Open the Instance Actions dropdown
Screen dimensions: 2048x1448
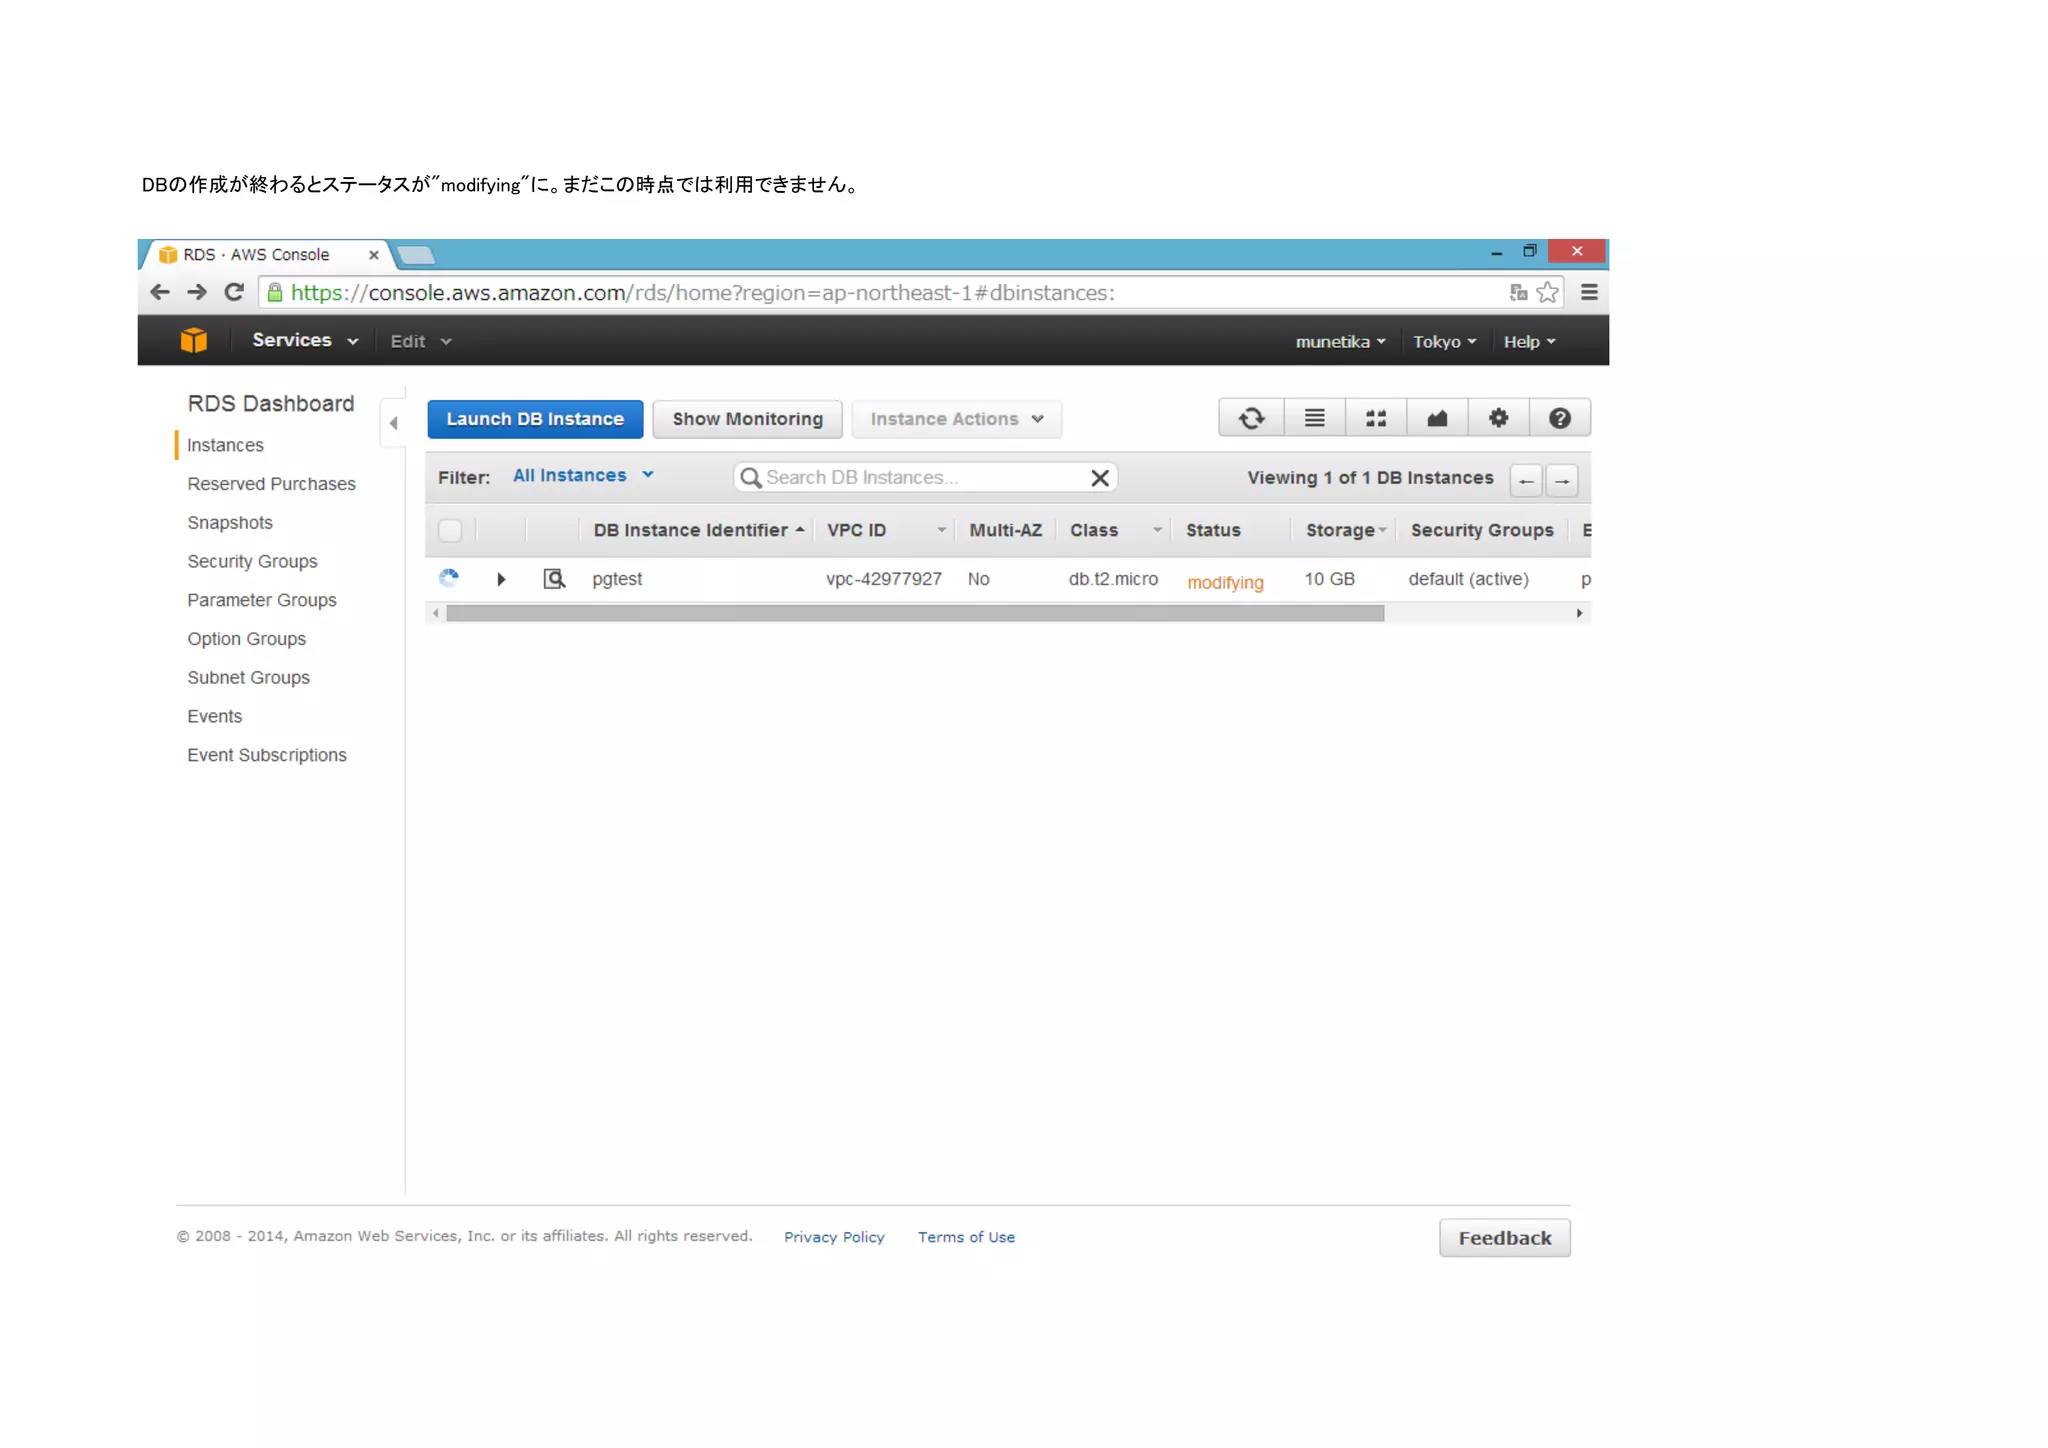[x=956, y=419]
